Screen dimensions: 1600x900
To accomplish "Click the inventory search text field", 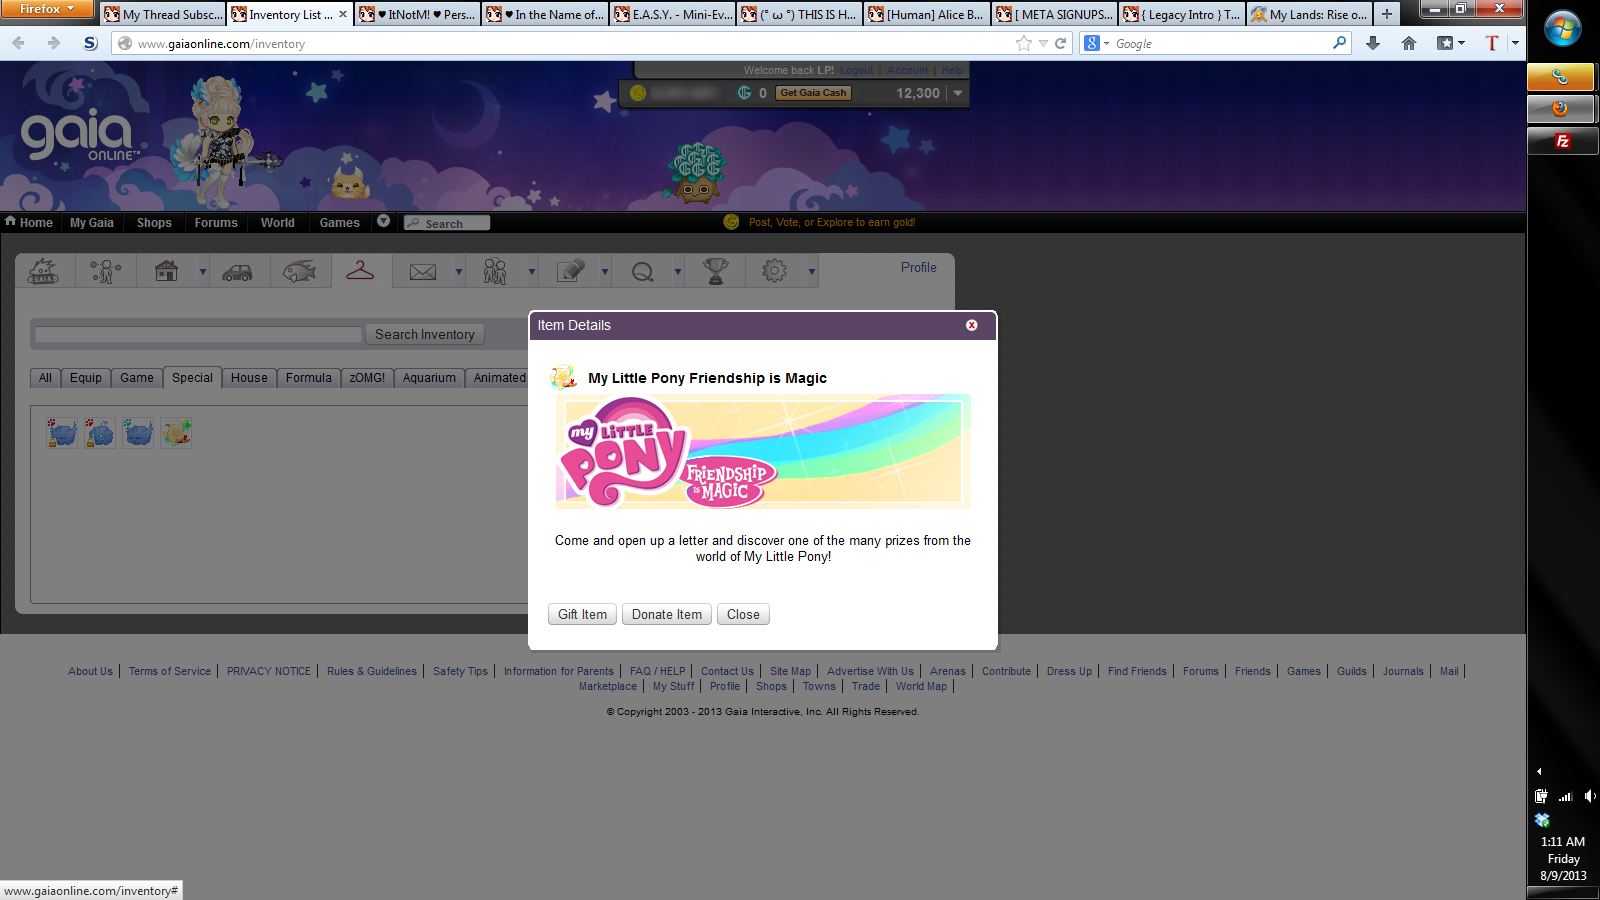I will pos(198,335).
